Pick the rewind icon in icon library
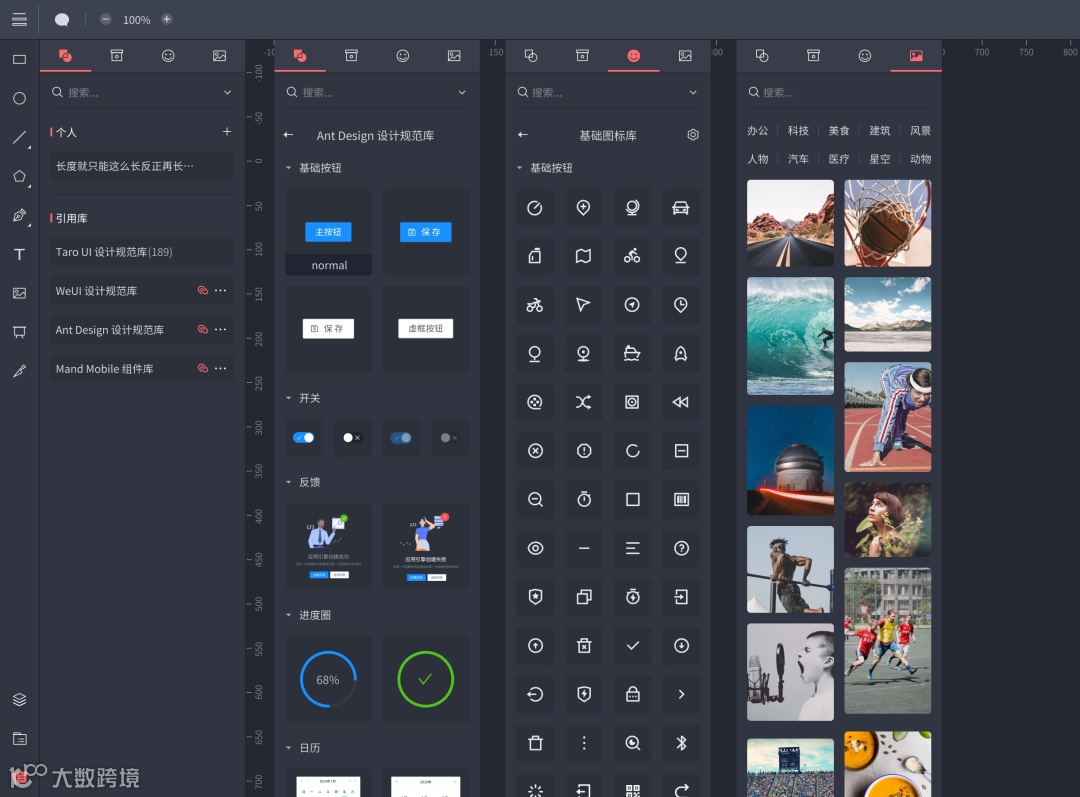The image size is (1080, 797). tap(681, 402)
